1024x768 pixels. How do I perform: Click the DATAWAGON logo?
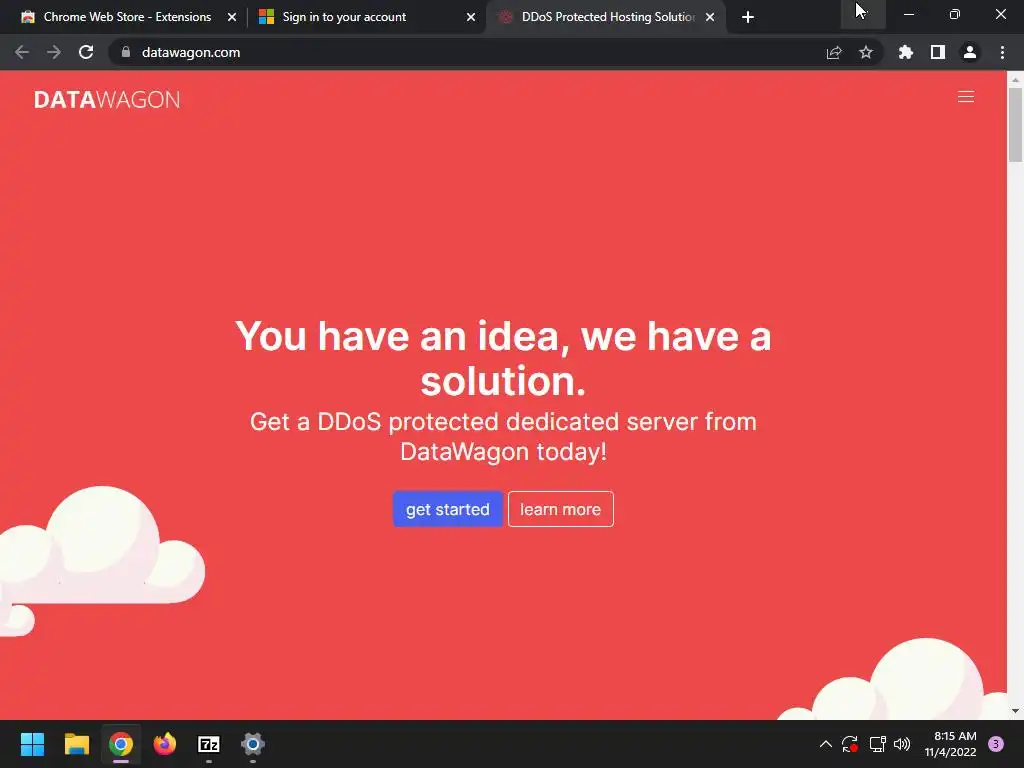coord(107,99)
